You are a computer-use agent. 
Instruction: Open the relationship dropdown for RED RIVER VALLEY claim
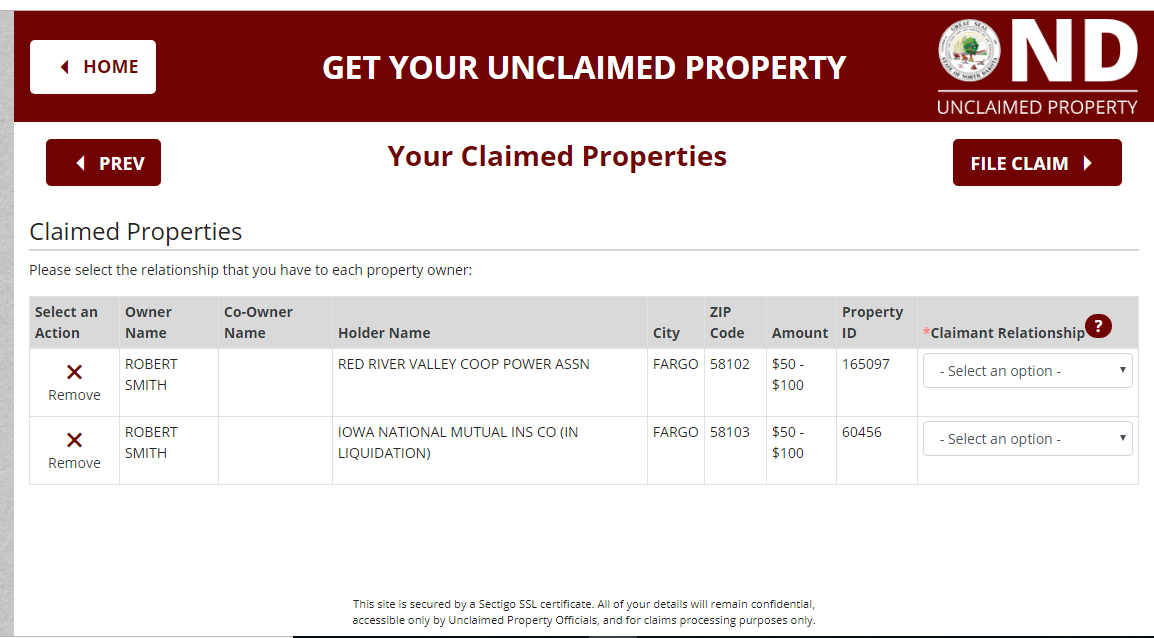[x=1027, y=370]
